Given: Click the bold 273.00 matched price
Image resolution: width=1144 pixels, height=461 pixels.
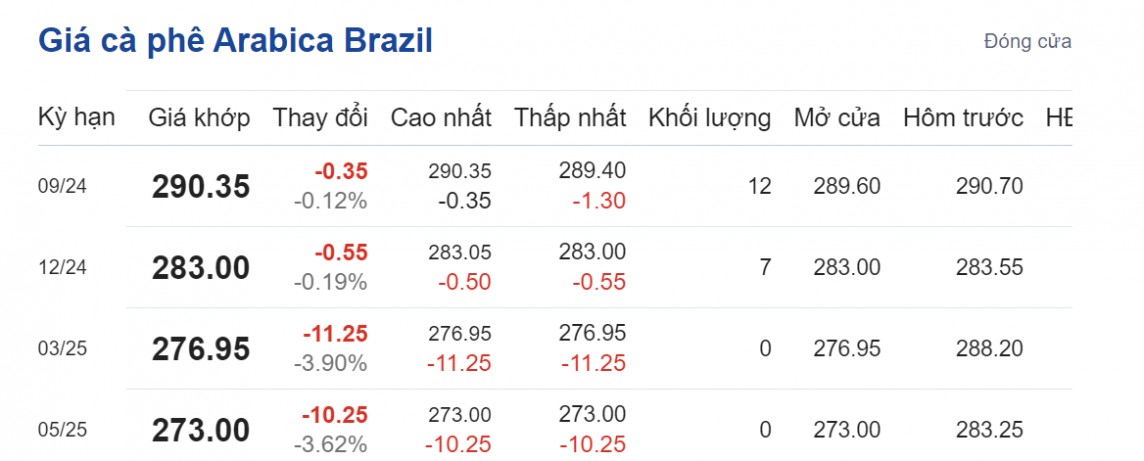Looking at the screenshot, I should pos(201,430).
